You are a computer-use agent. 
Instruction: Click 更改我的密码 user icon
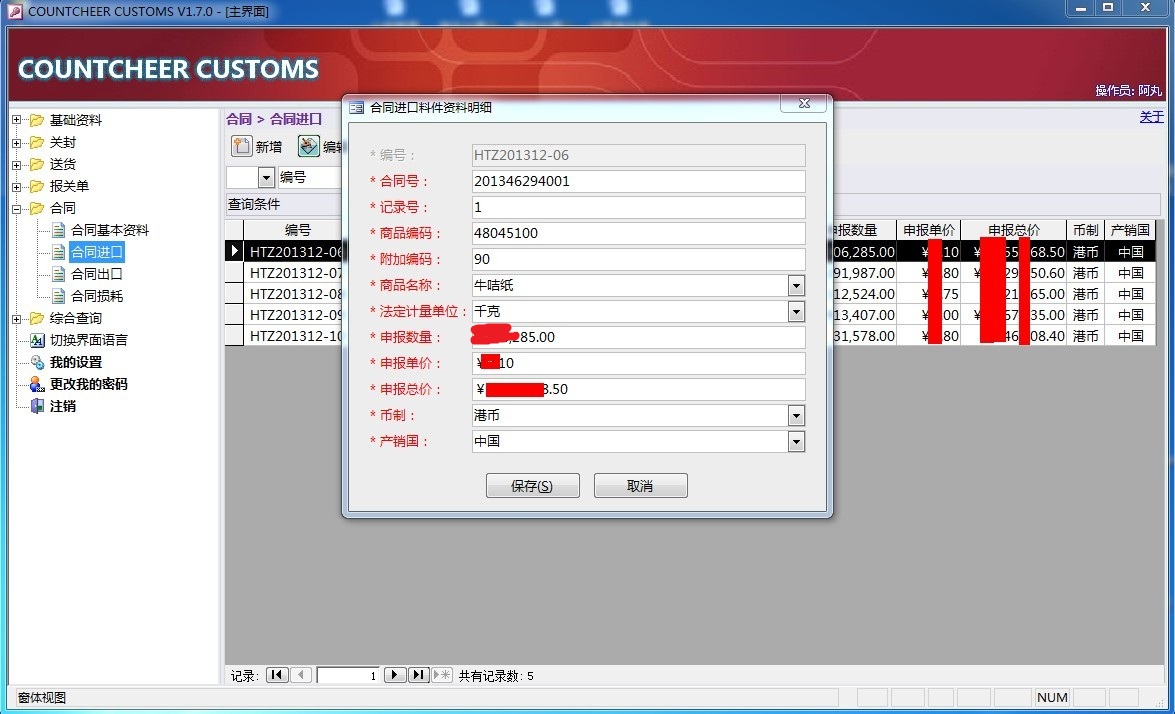pyautogui.click(x=37, y=384)
